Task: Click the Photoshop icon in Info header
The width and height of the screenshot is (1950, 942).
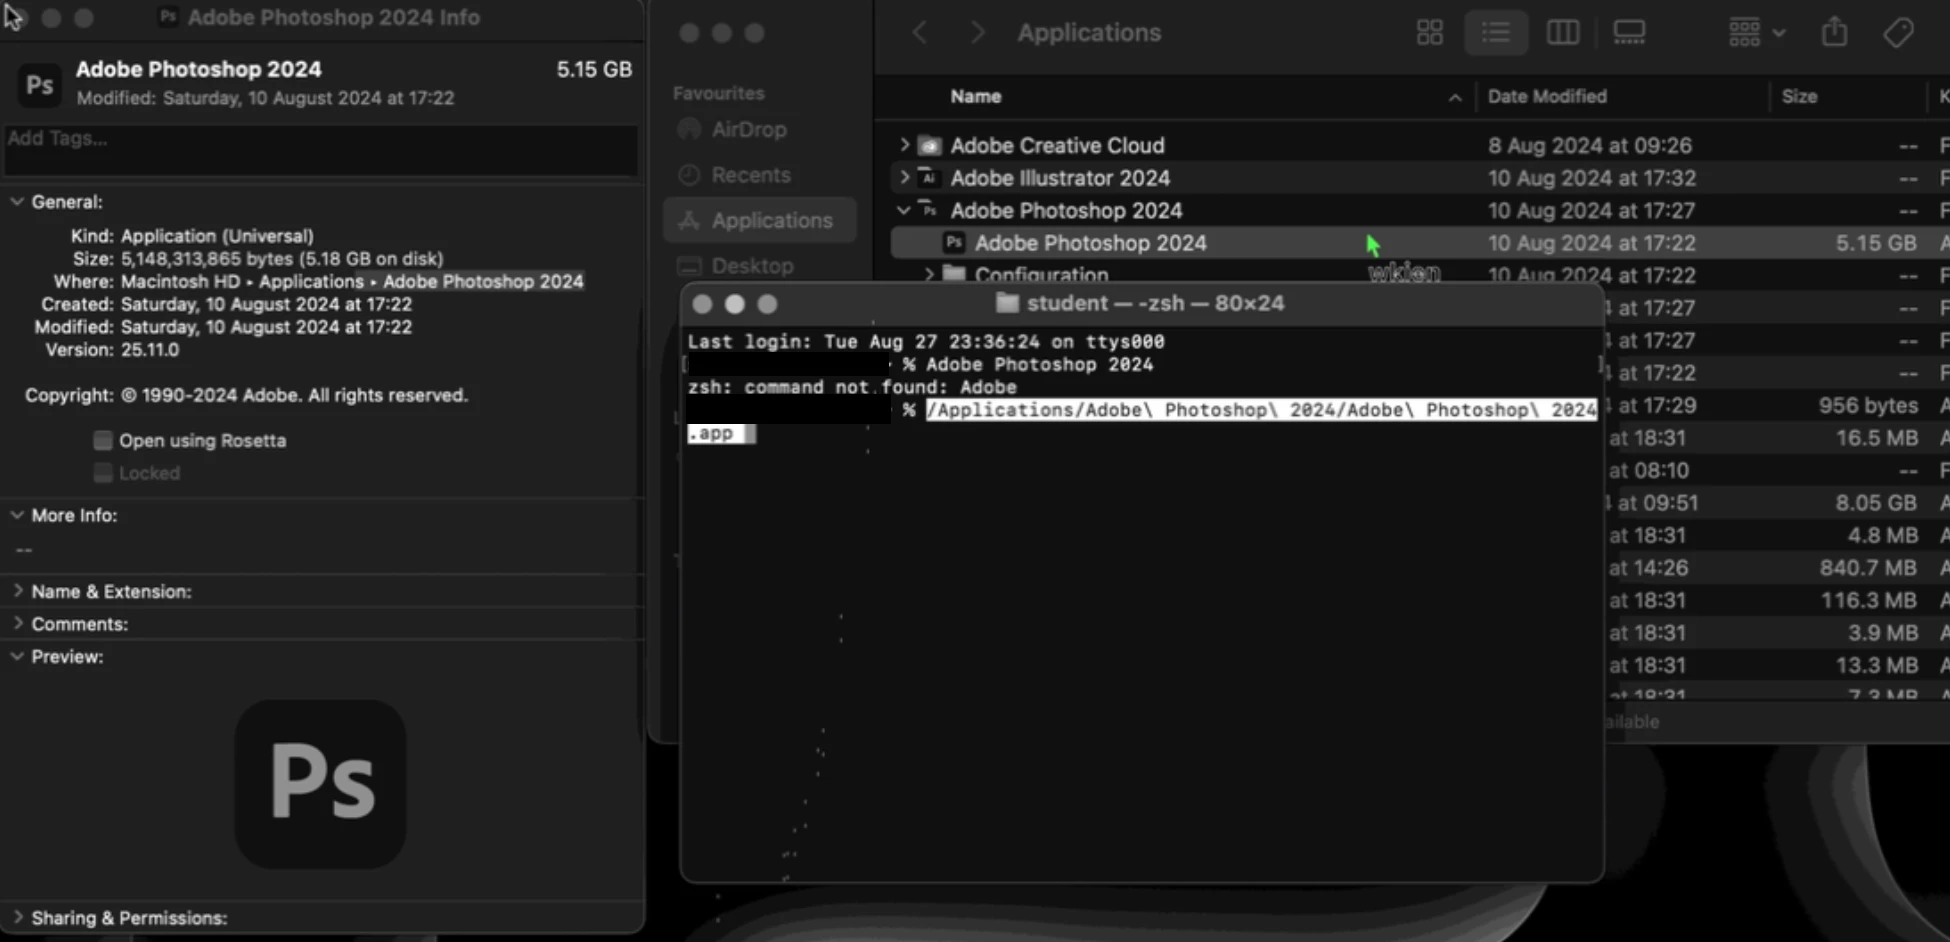Action: point(40,85)
